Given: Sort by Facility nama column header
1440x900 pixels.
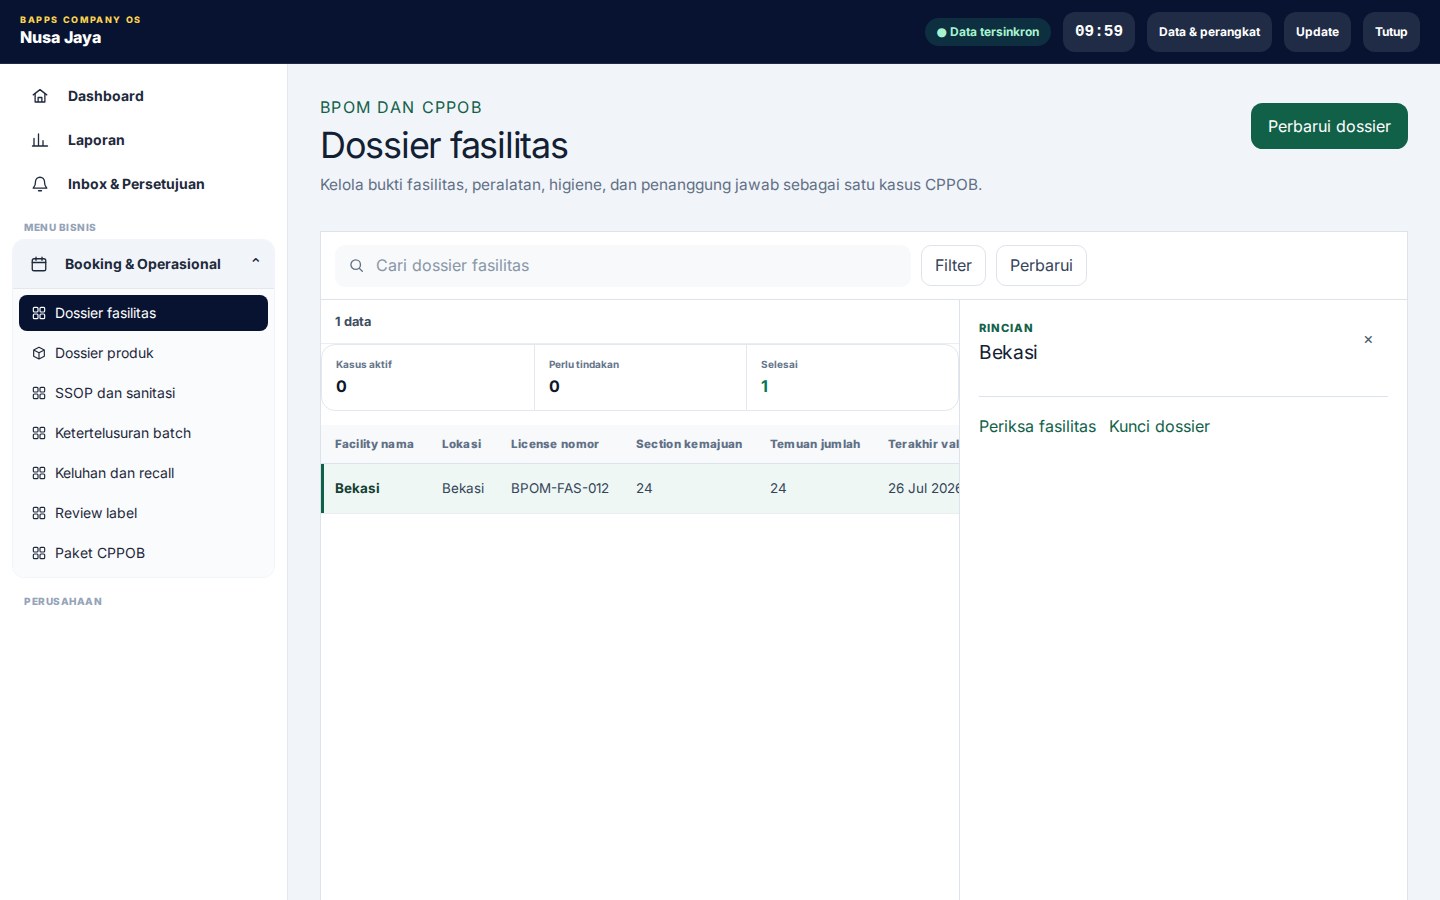Looking at the screenshot, I should (374, 444).
